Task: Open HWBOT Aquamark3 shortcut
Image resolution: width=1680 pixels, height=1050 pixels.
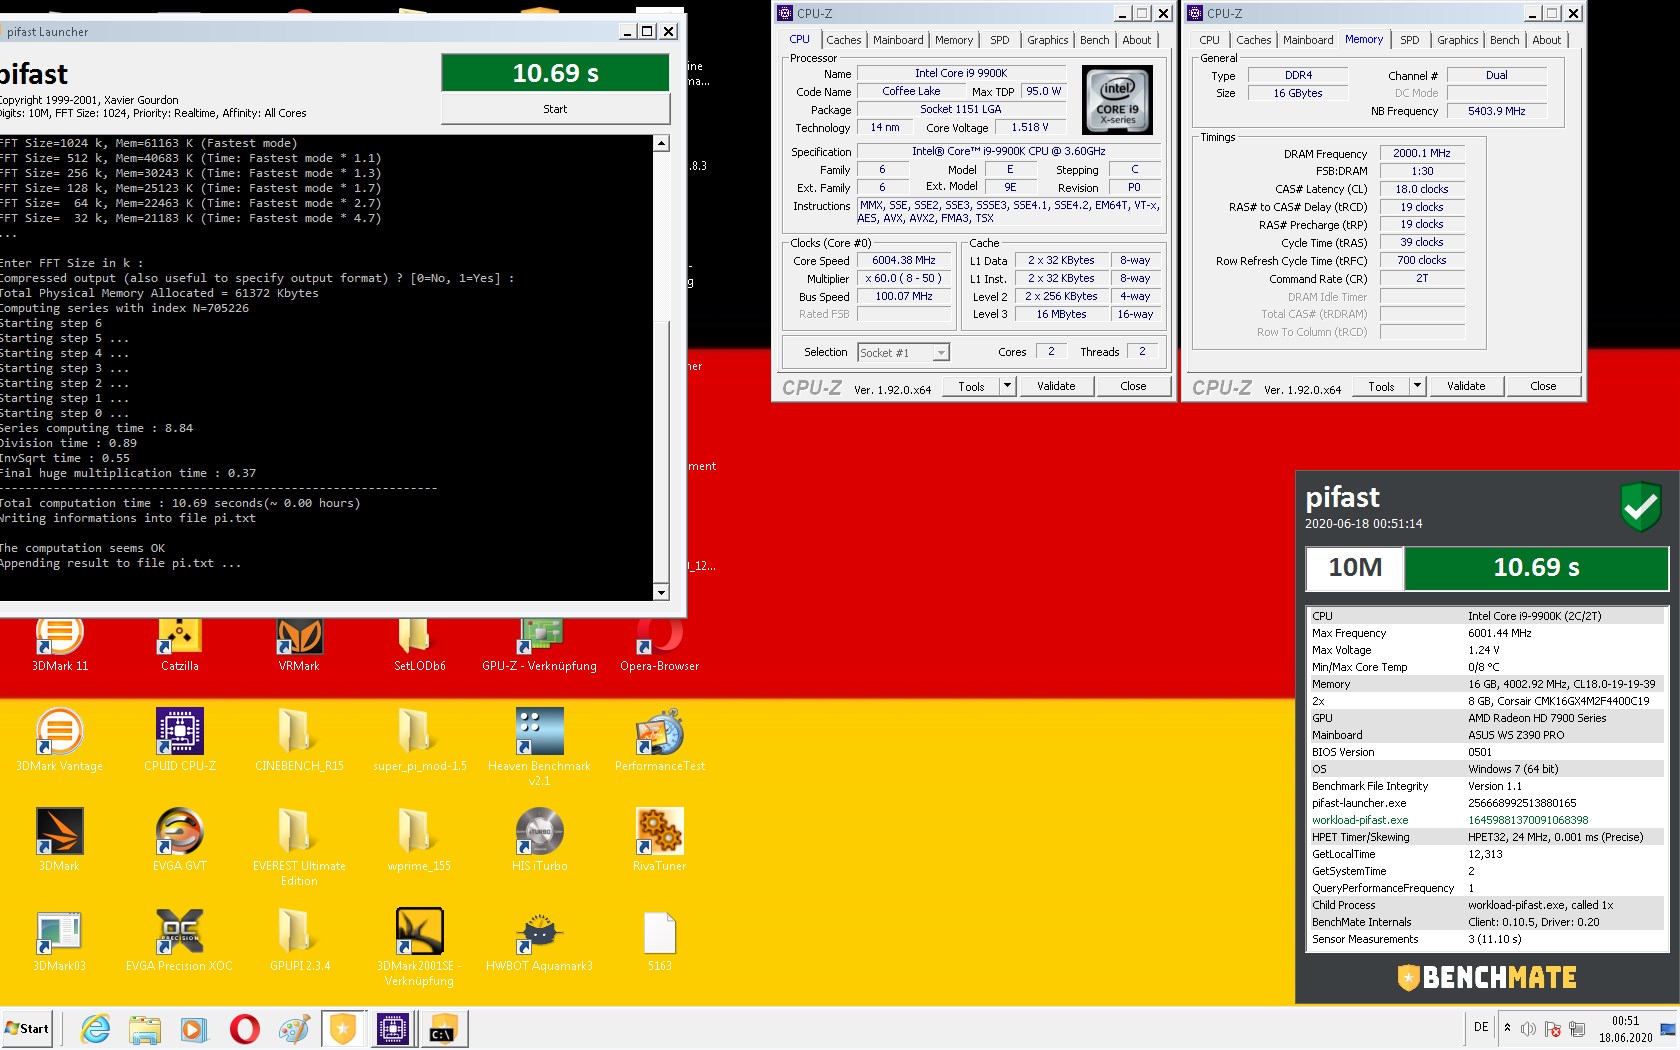Action: [x=539, y=940]
